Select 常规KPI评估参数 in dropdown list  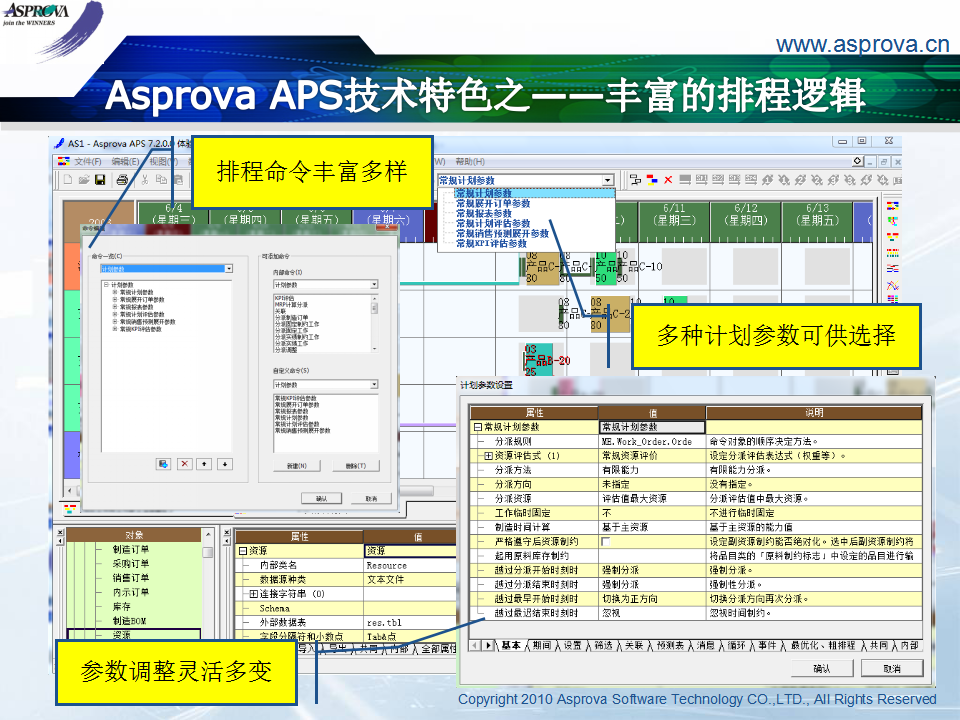coord(491,243)
